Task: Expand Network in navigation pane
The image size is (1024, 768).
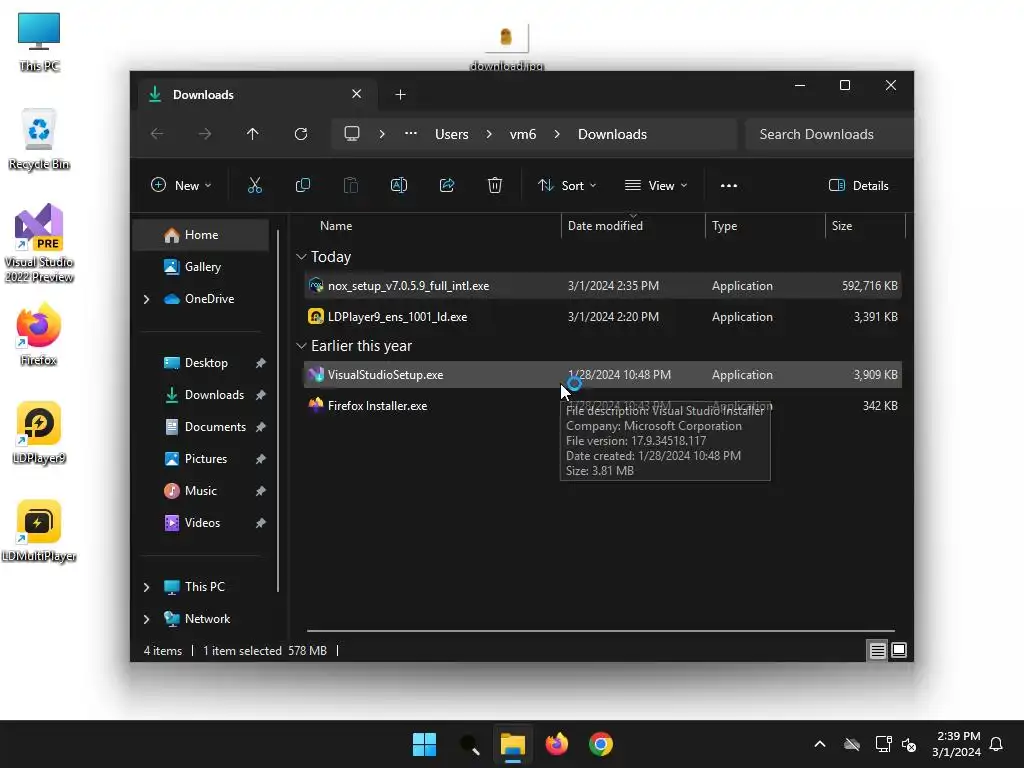Action: [146, 619]
